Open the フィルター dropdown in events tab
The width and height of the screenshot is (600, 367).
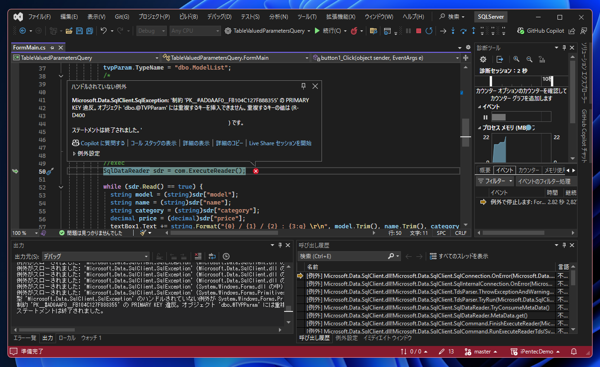pyautogui.click(x=495, y=181)
